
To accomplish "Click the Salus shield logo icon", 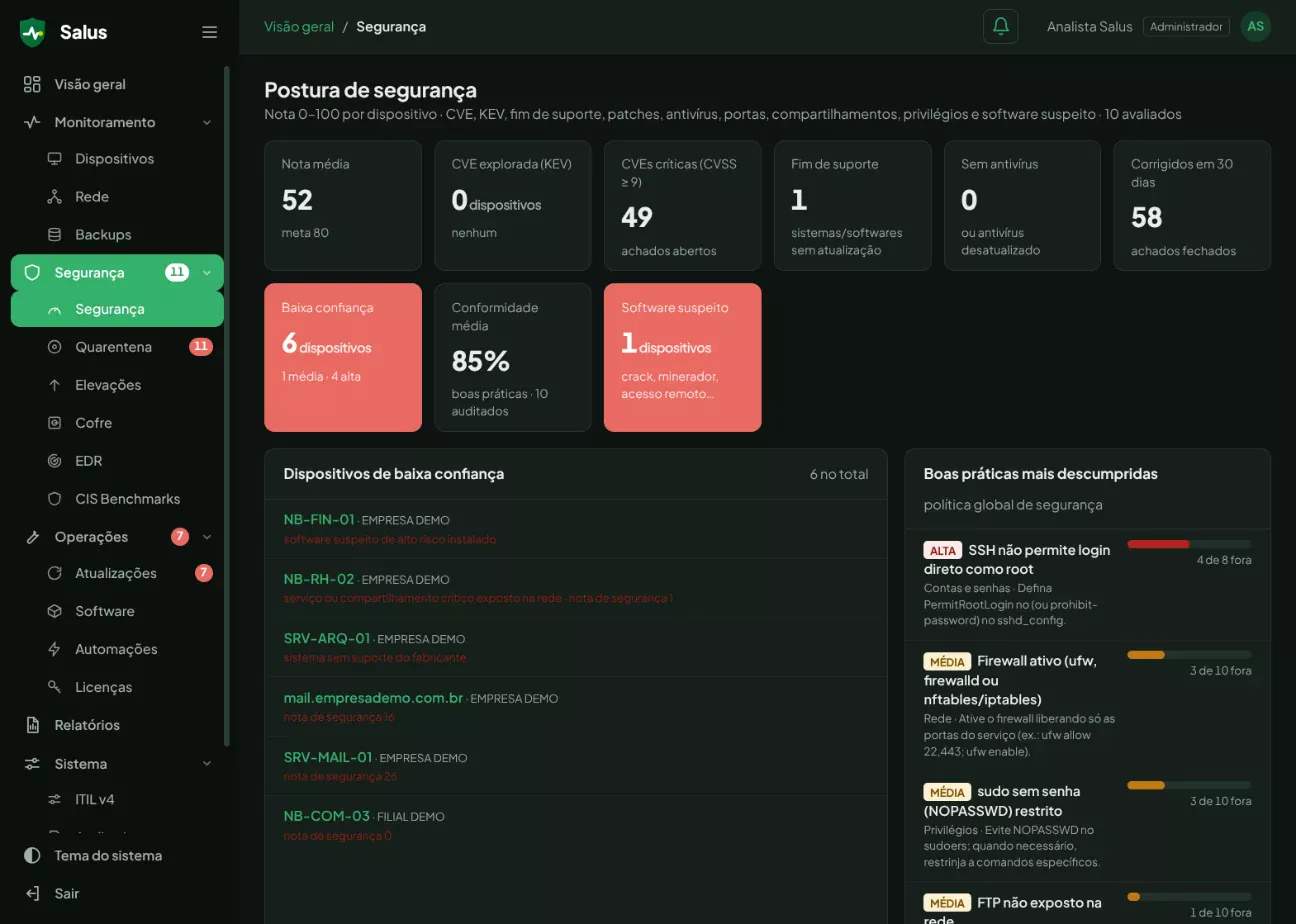I will point(33,32).
